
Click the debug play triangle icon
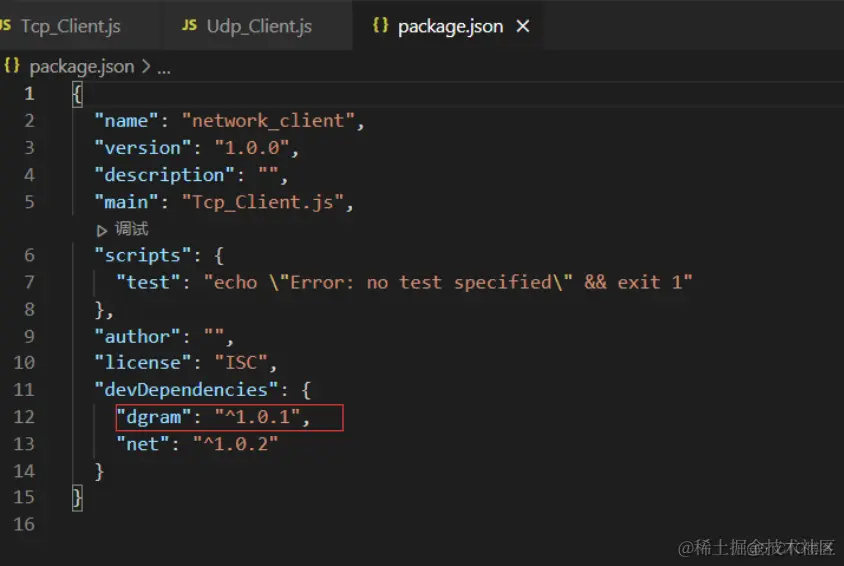tap(101, 231)
